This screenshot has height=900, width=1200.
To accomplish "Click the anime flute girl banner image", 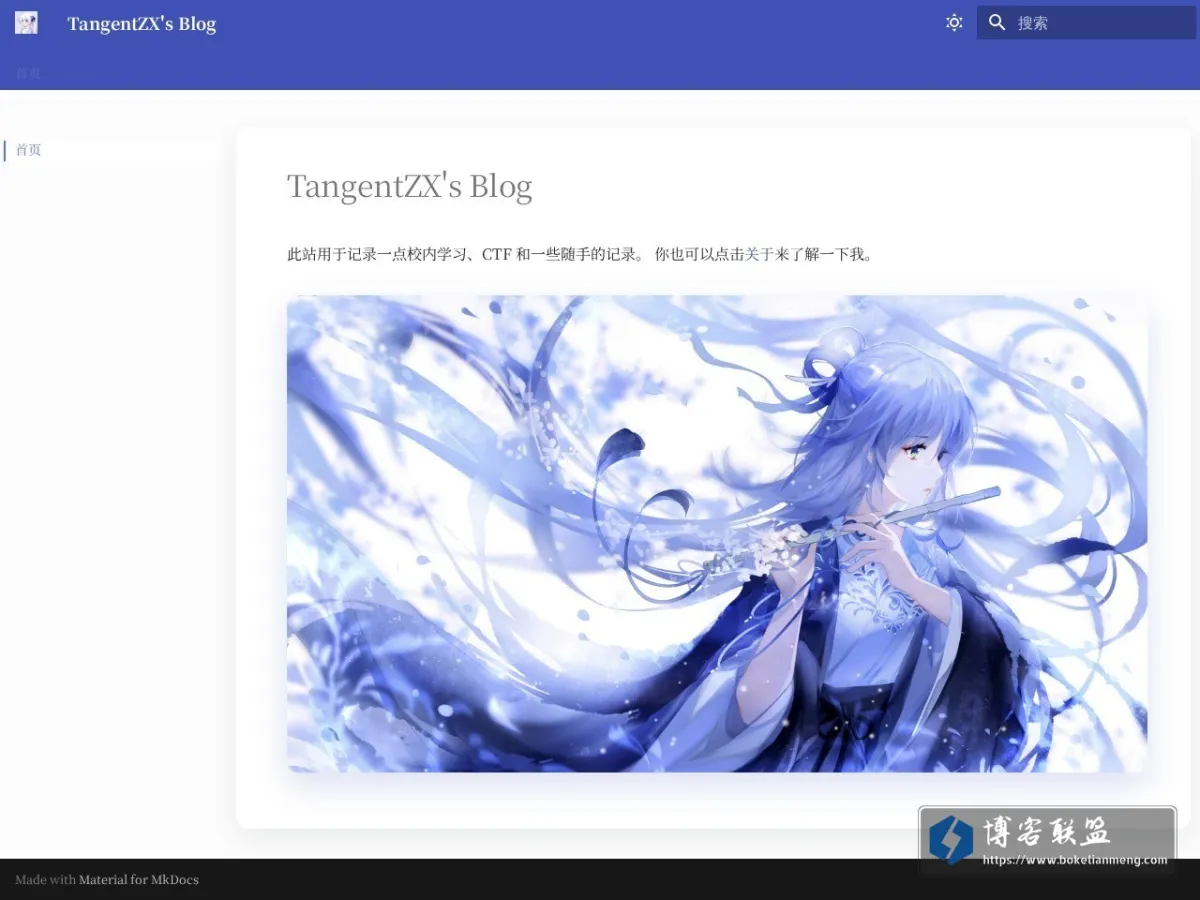I will (x=717, y=533).
